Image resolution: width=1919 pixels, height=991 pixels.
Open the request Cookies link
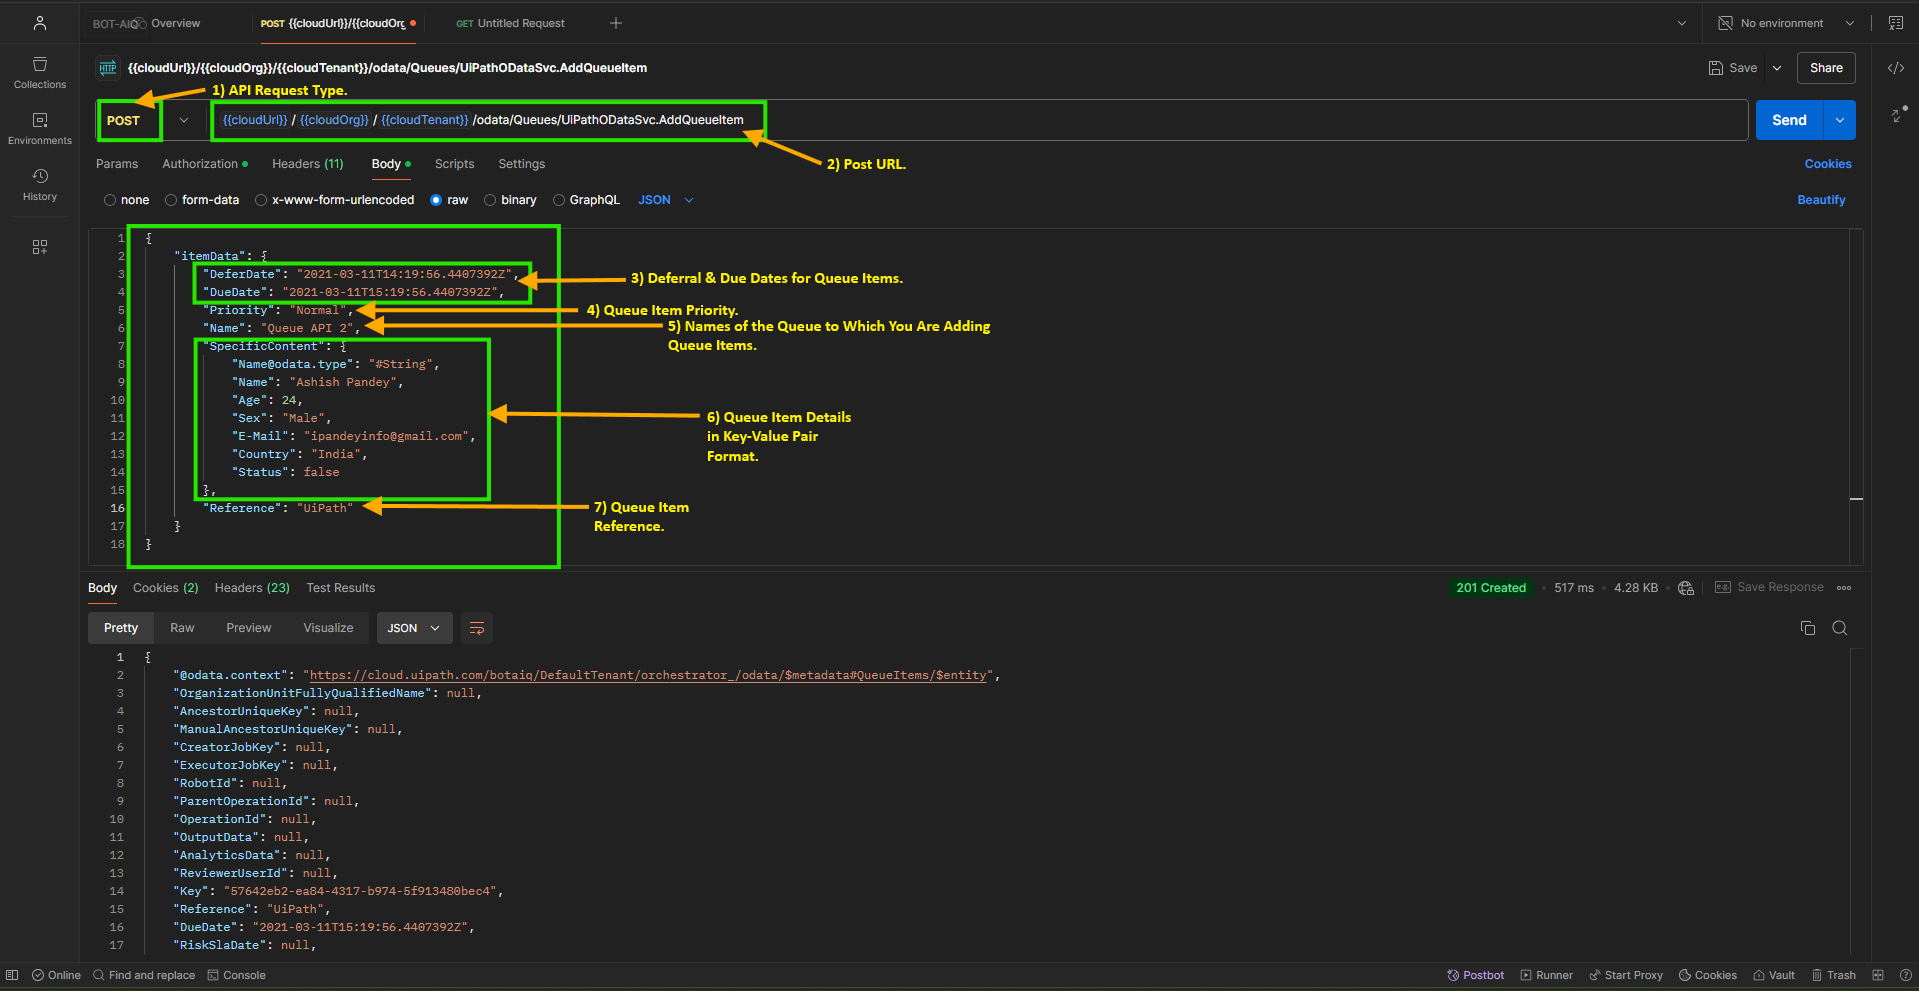1828,164
